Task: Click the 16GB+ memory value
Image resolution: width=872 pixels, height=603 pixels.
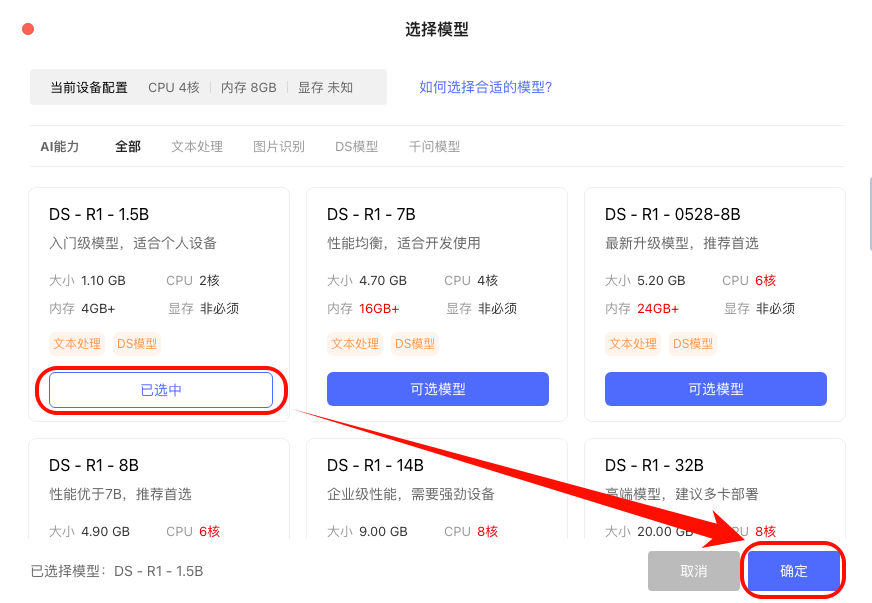Action: click(379, 309)
